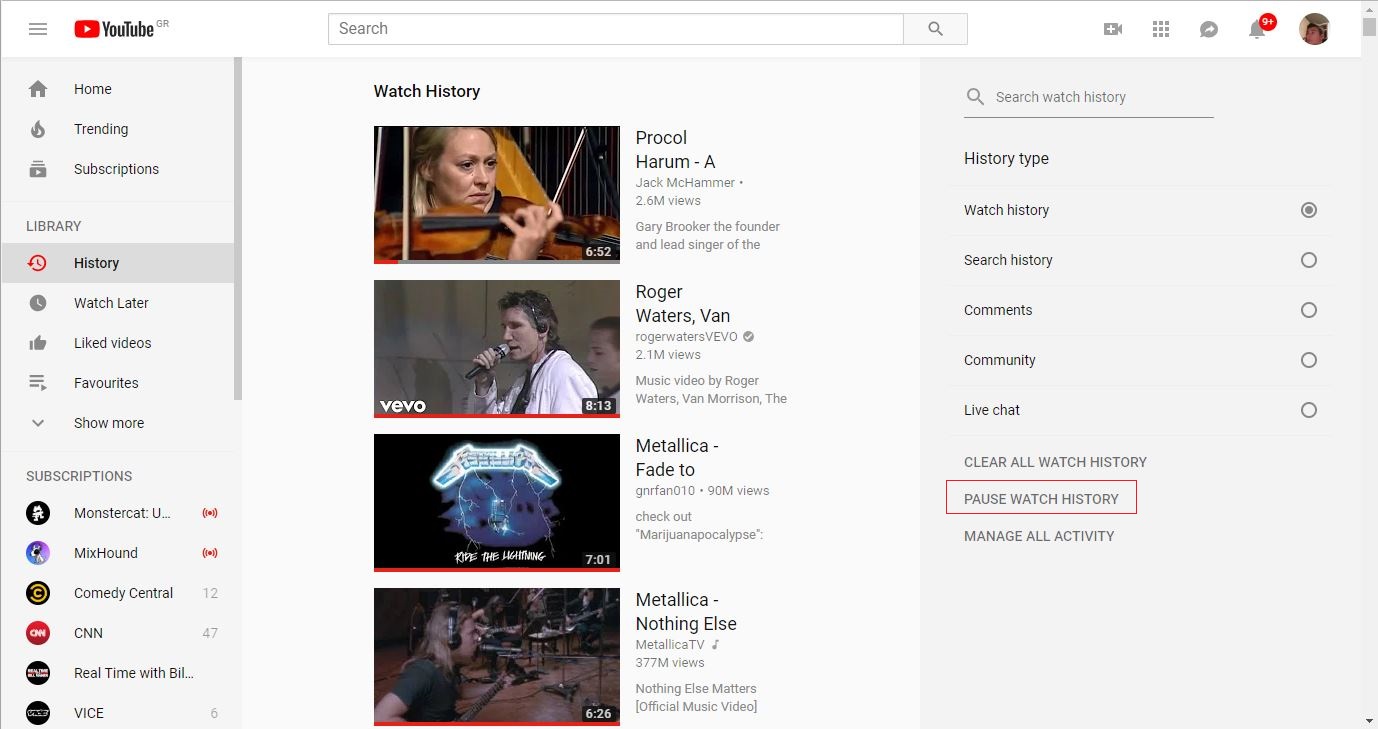Open Favourites playlist
1378x729 pixels.
pos(117,383)
